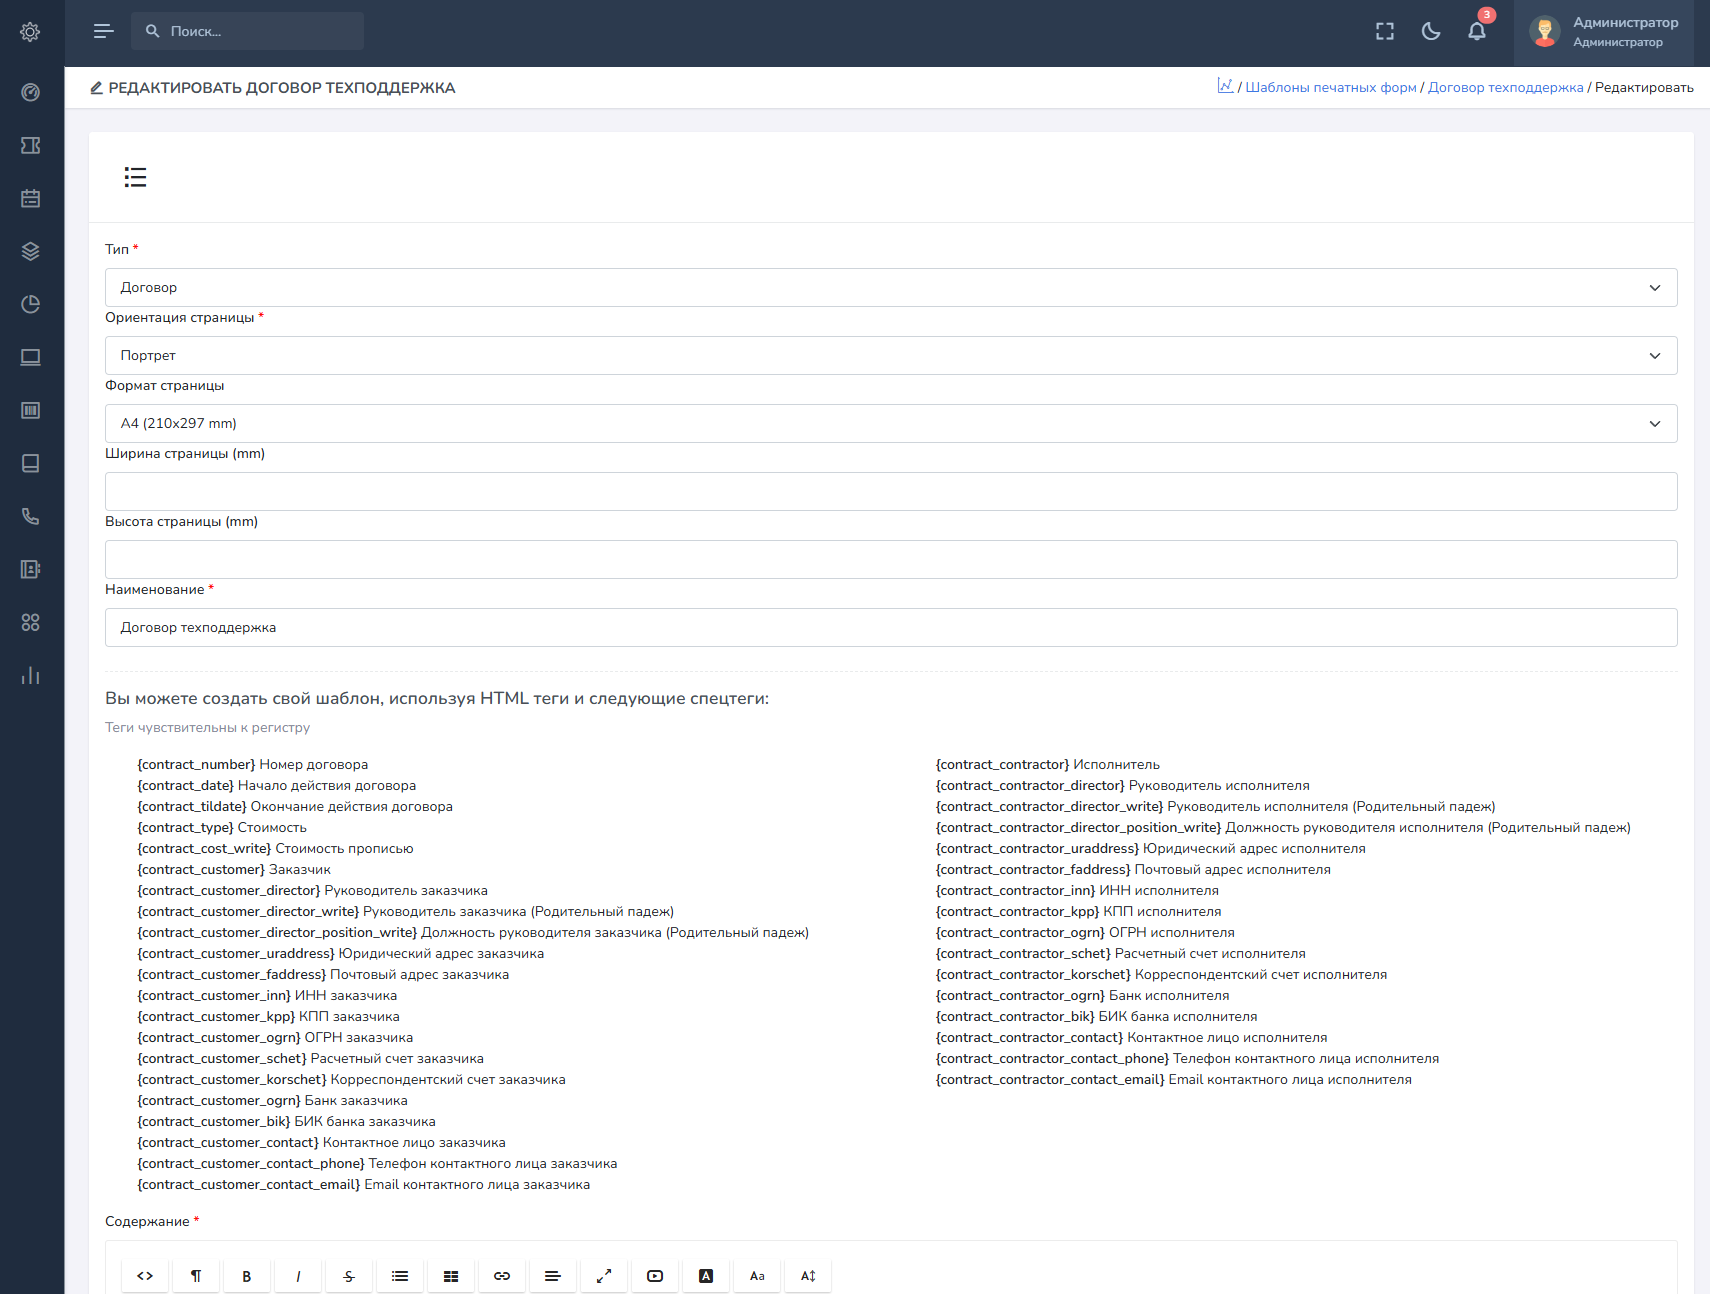Click the bold button in the editor toolbar
1710x1294 pixels.
pyautogui.click(x=247, y=1276)
